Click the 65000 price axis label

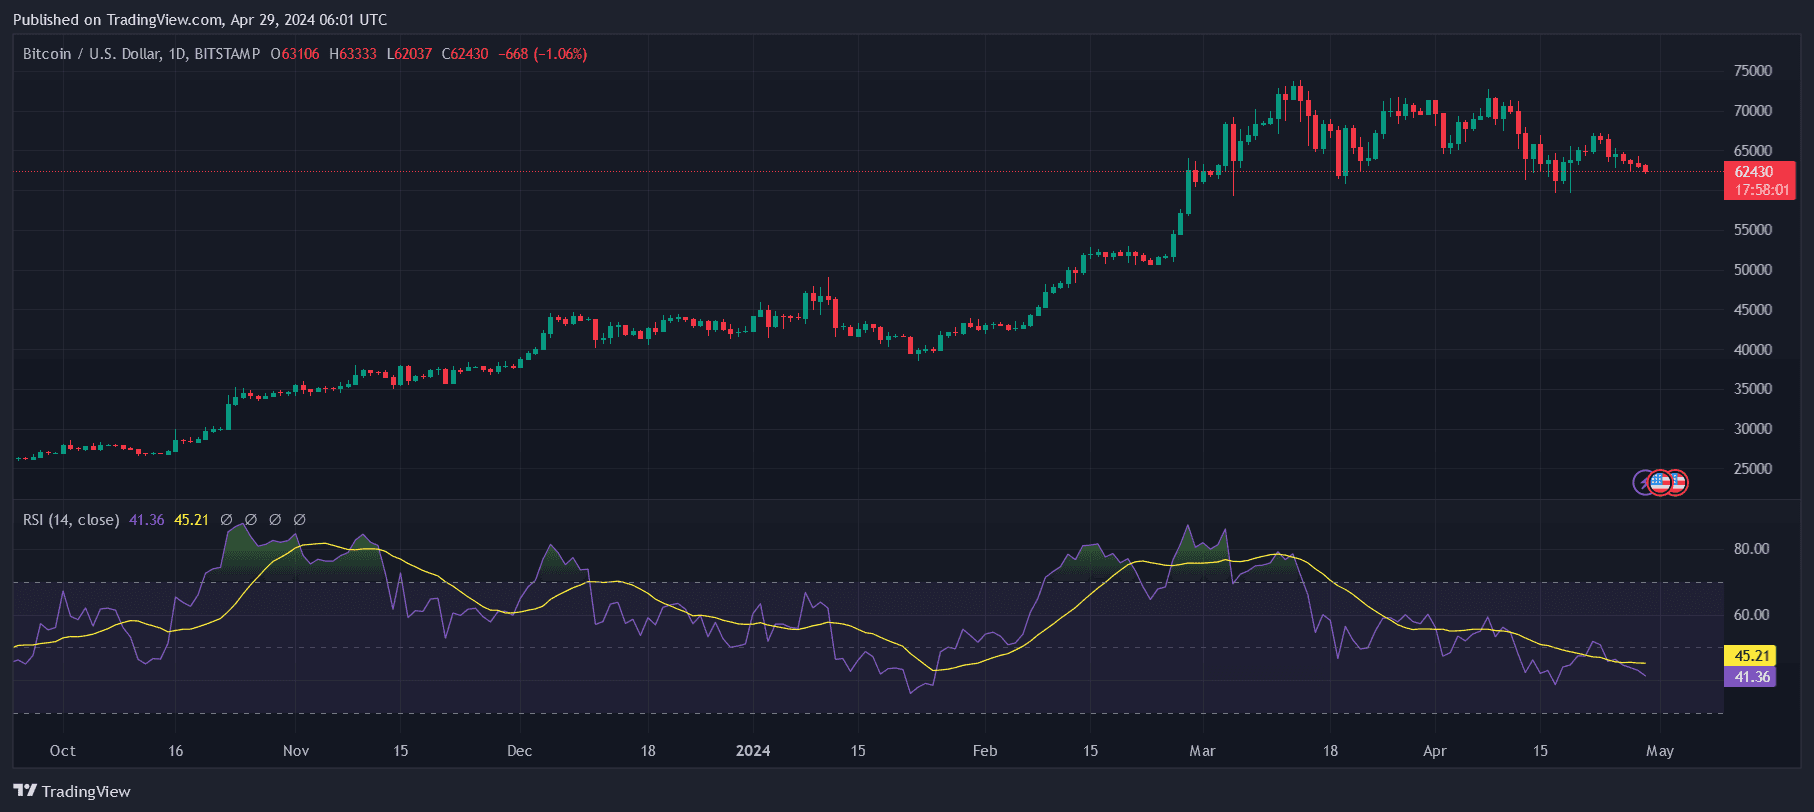(x=1753, y=151)
